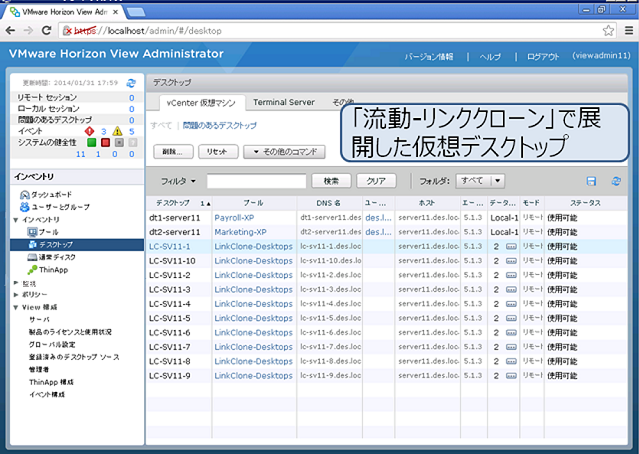Sort by デスクトップ column header
The image size is (639, 454).
[179, 203]
